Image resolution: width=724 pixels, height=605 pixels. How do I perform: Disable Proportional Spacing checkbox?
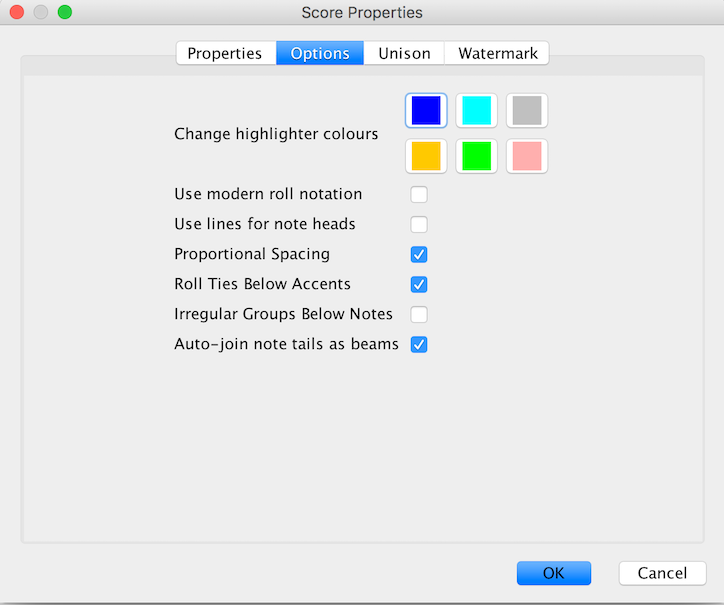coord(419,254)
